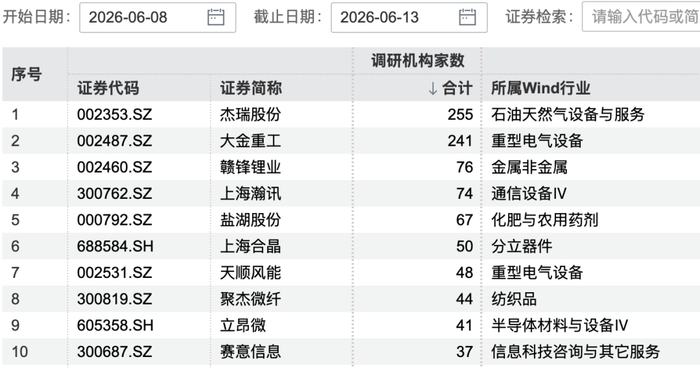This screenshot has width=700, height=368.
Task: Select stock code 002531.SZ
Action: (114, 272)
